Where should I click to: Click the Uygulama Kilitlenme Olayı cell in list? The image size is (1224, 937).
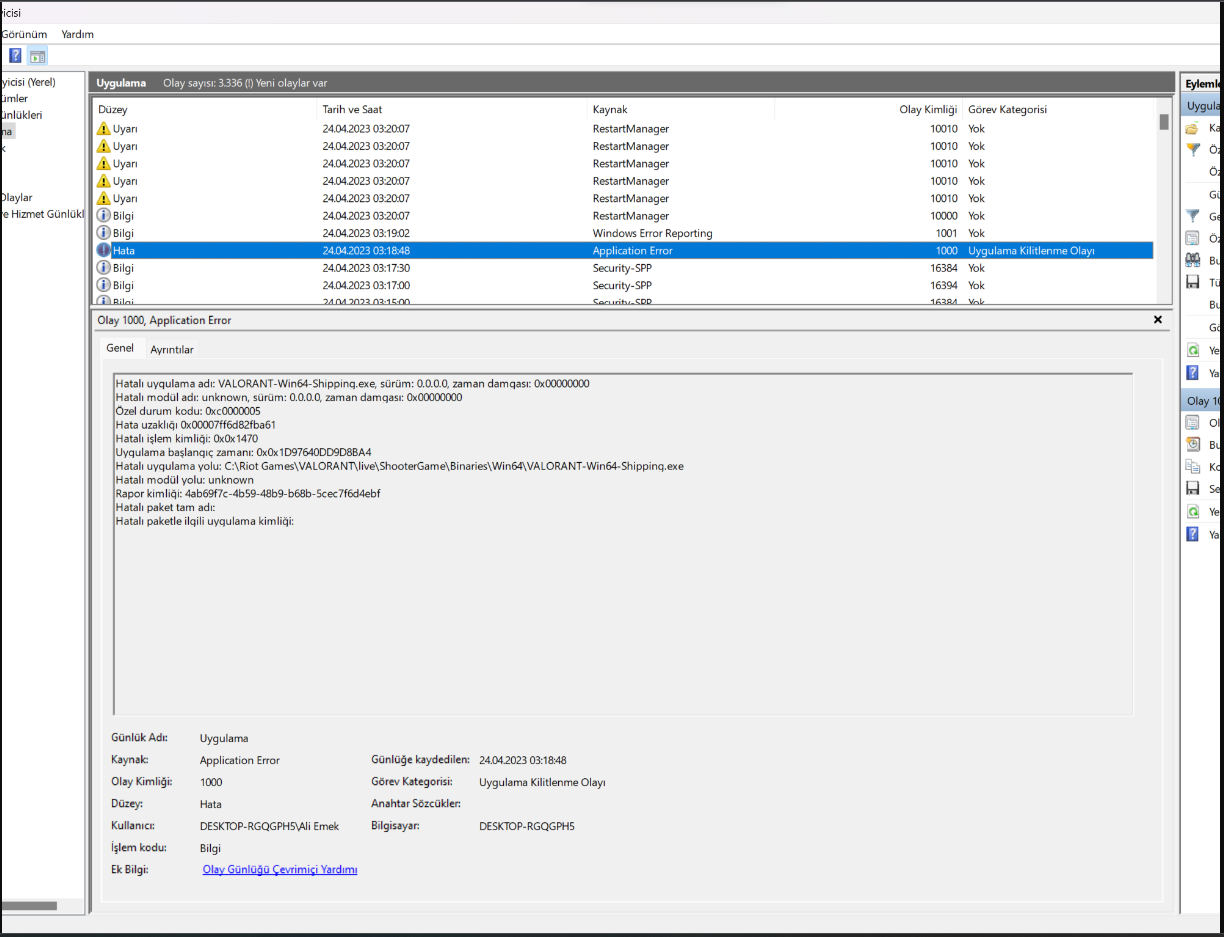pos(1031,250)
